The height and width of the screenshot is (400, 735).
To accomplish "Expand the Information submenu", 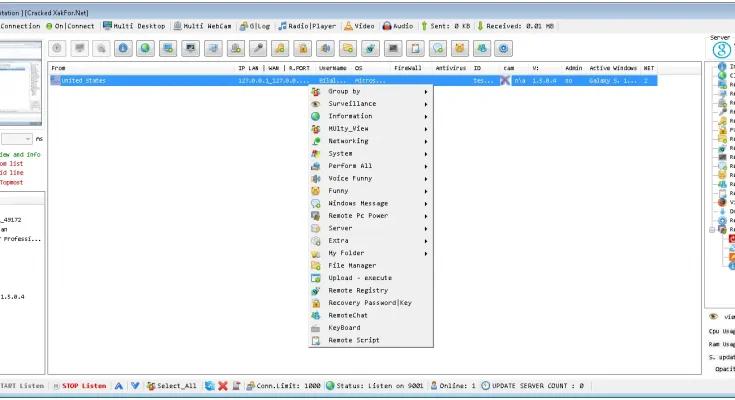I will (371, 116).
